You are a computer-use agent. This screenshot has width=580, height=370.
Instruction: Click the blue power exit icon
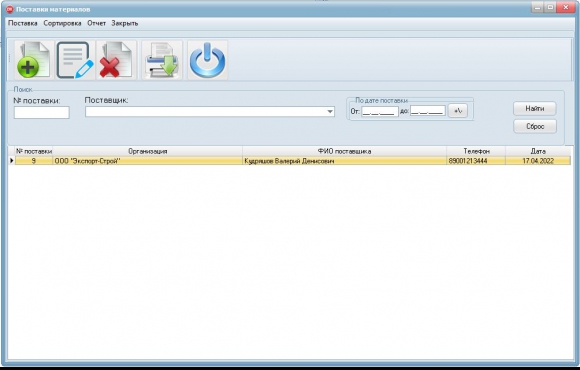click(208, 60)
